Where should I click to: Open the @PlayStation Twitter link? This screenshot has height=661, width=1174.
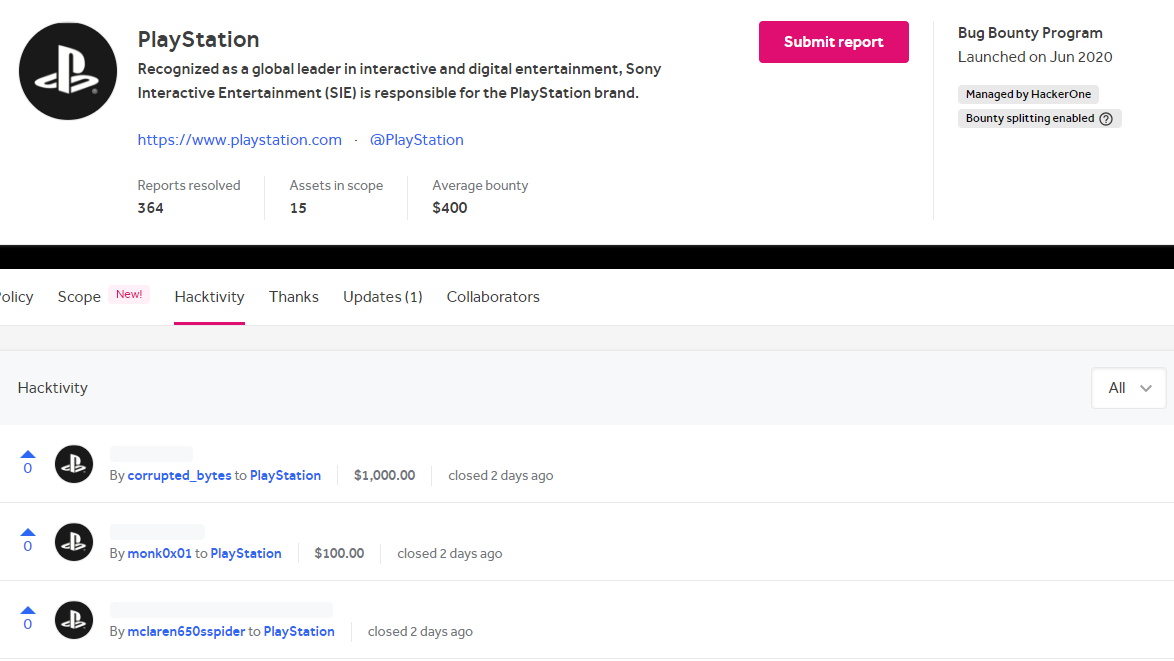416,140
